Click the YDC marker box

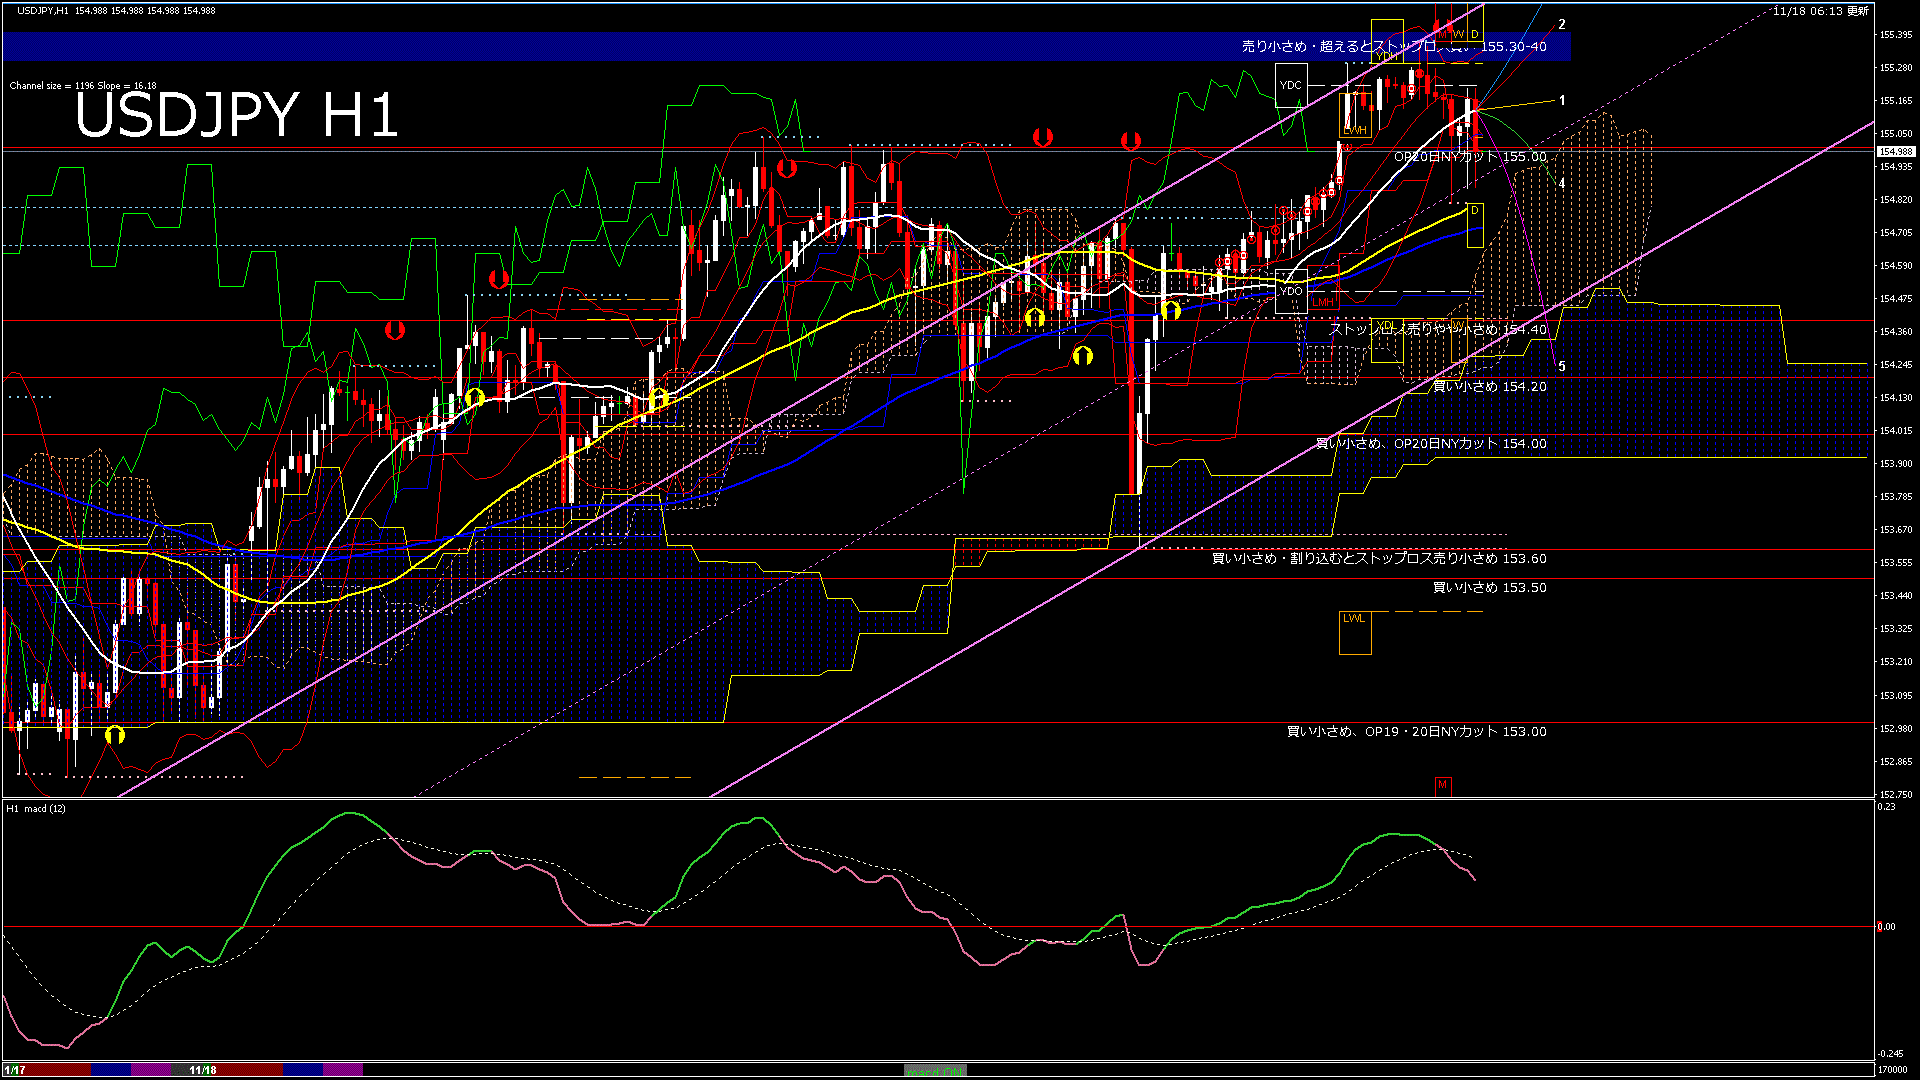1291,85
